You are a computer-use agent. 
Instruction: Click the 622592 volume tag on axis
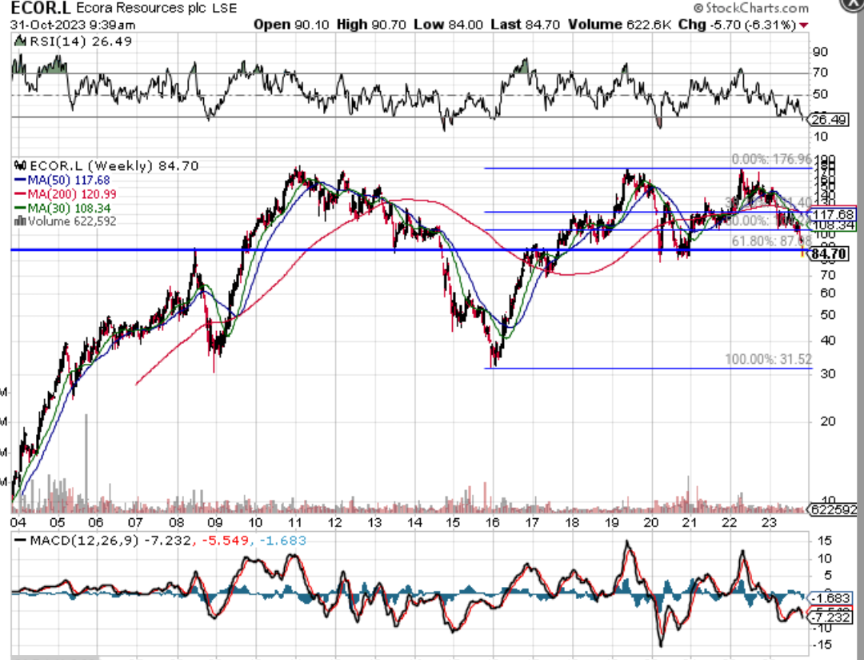coord(832,510)
